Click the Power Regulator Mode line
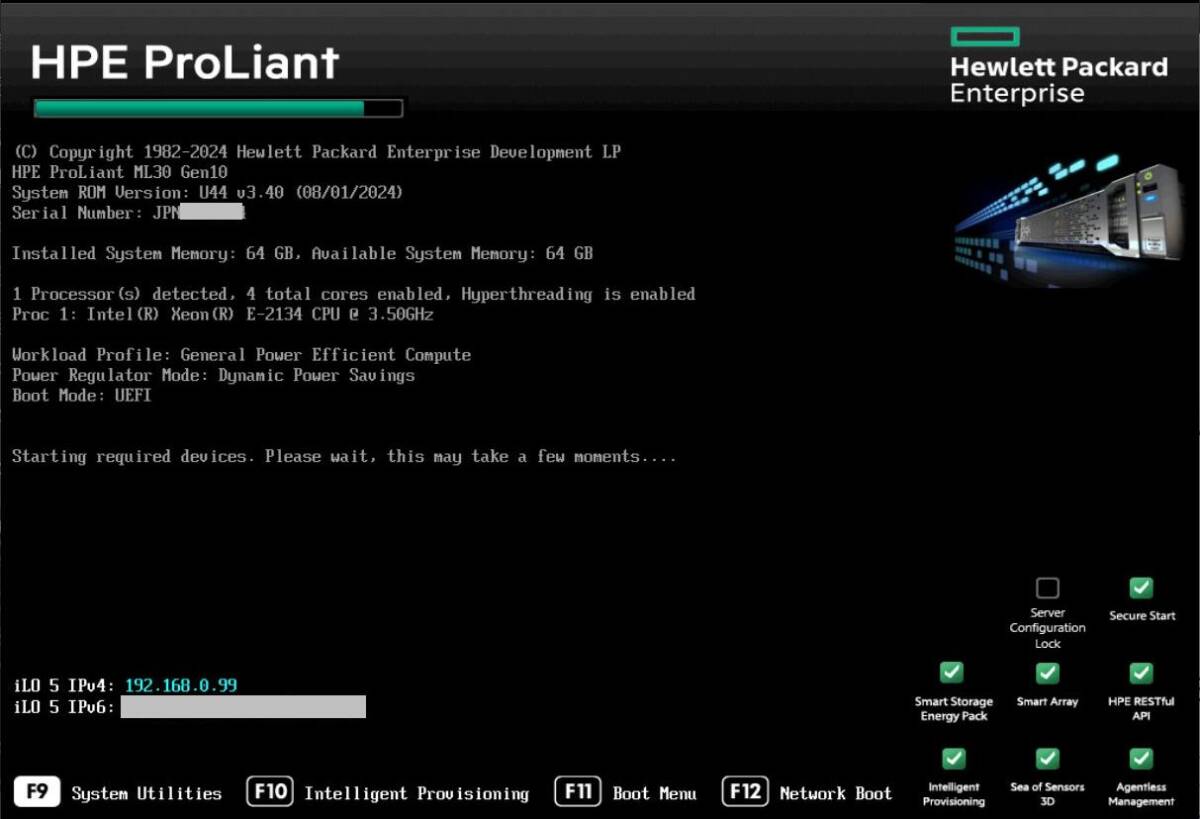This screenshot has height=819, width=1200. 213,375
